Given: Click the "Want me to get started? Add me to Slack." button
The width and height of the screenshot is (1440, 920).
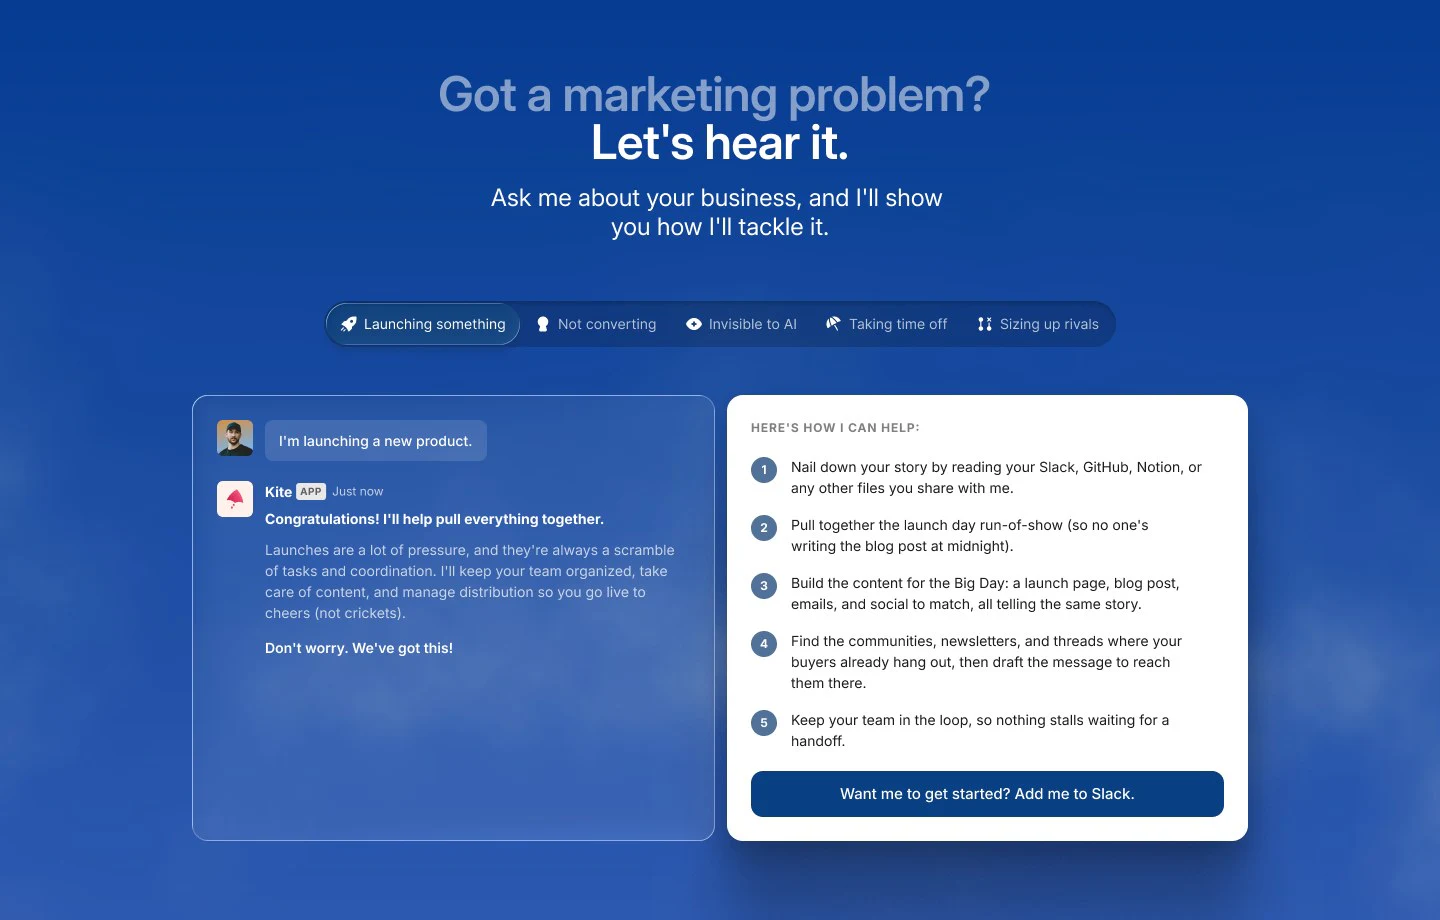Looking at the screenshot, I should point(987,794).
